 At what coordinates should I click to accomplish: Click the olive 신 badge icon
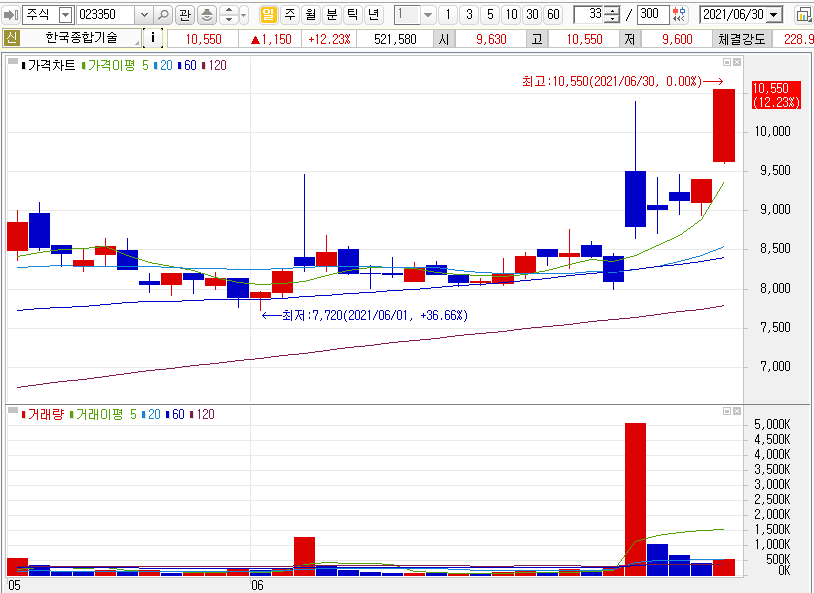[x=11, y=38]
